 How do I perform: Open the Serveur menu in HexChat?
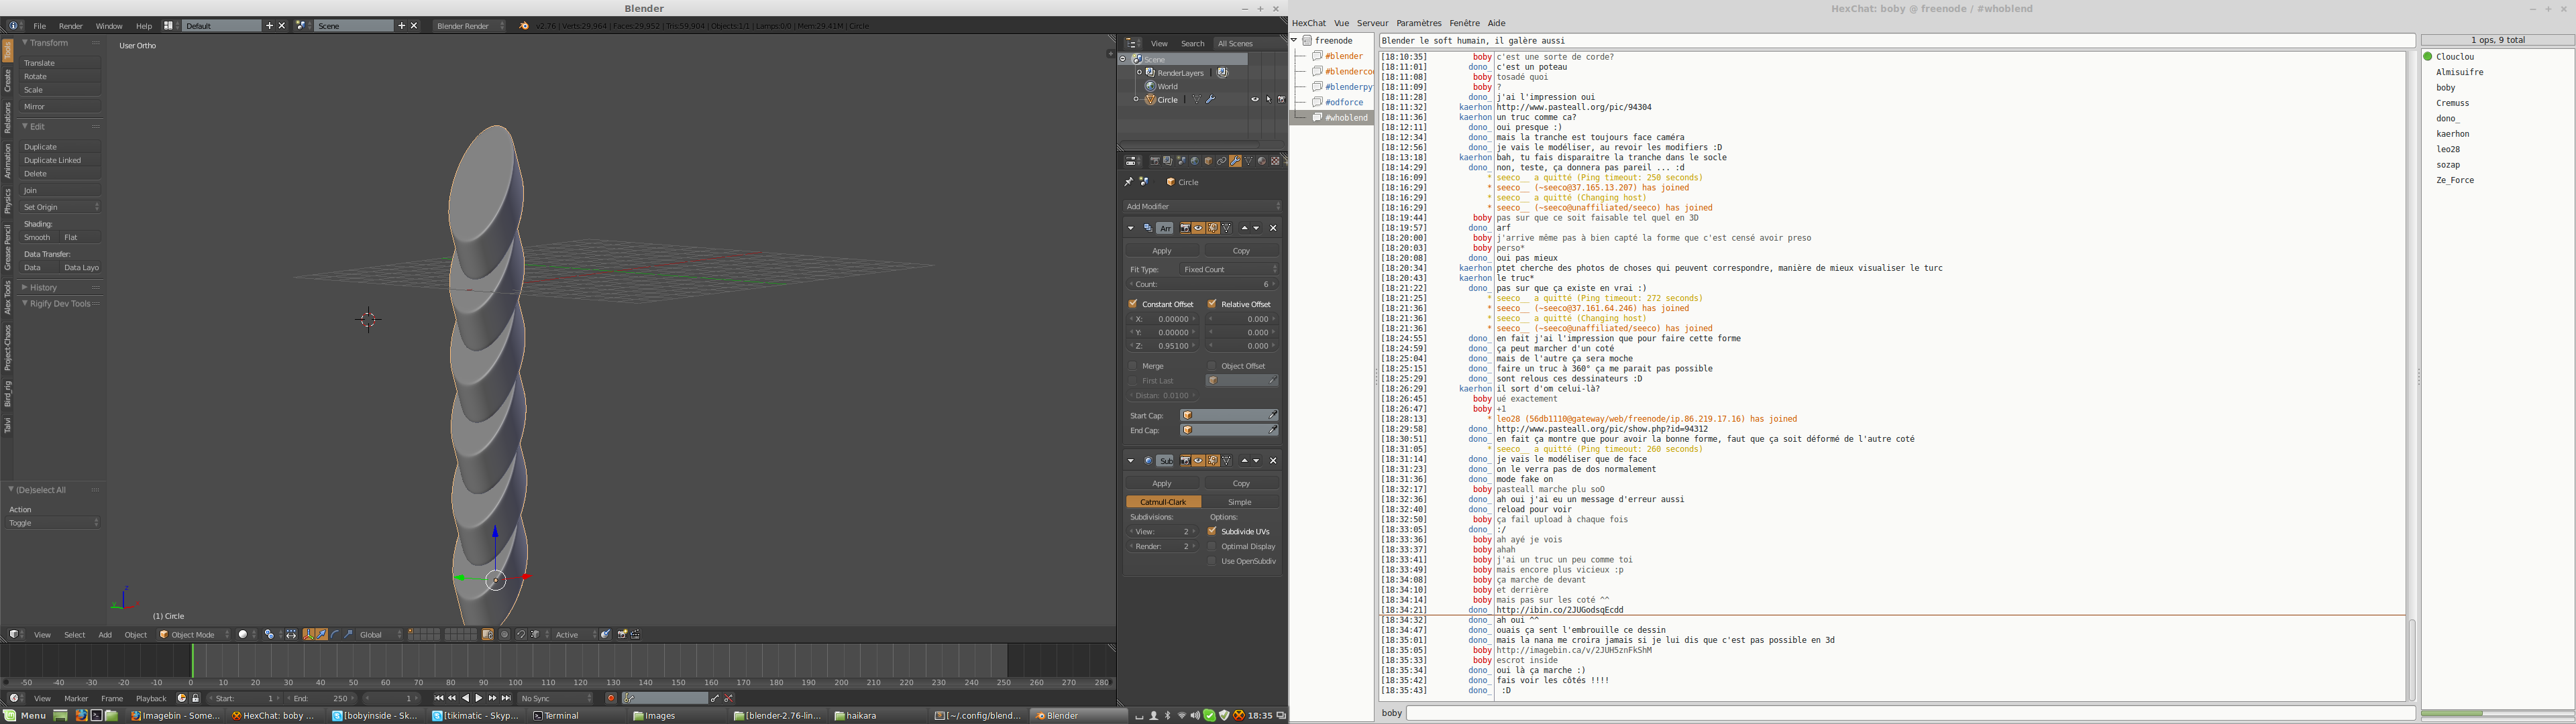[1373, 23]
